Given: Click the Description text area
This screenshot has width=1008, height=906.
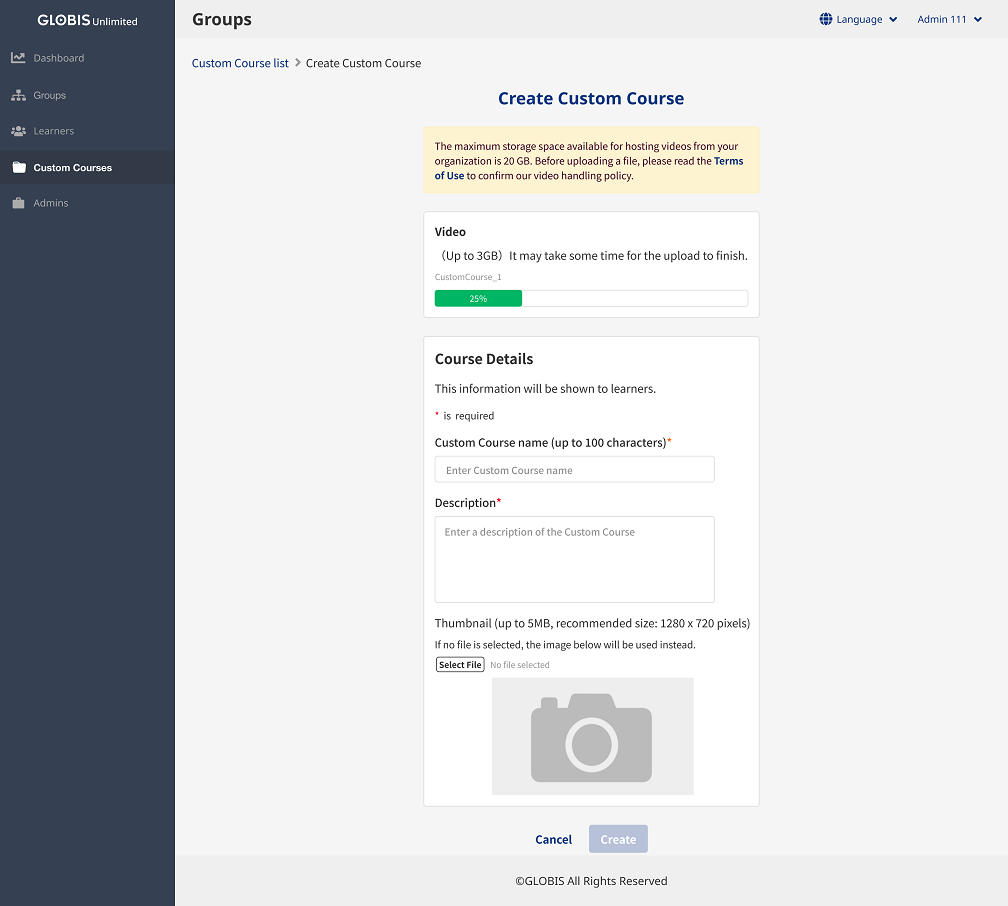Looking at the screenshot, I should 574,558.
